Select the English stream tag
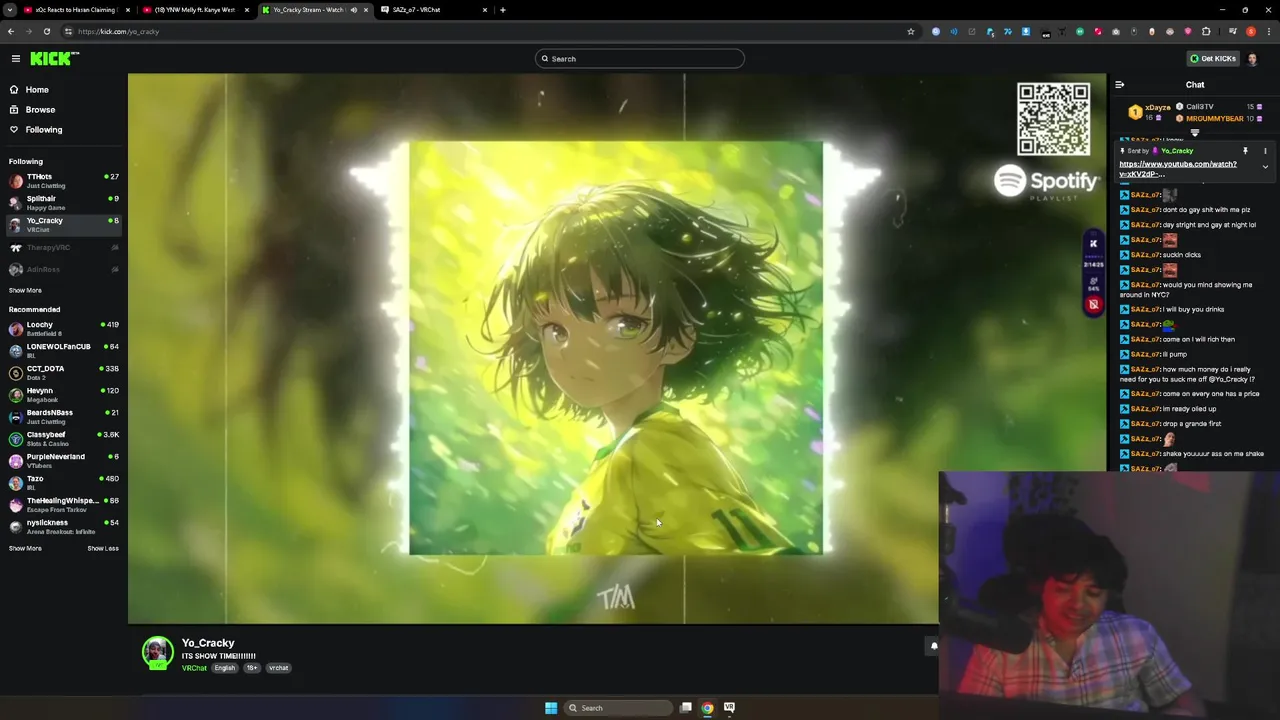 (225, 668)
